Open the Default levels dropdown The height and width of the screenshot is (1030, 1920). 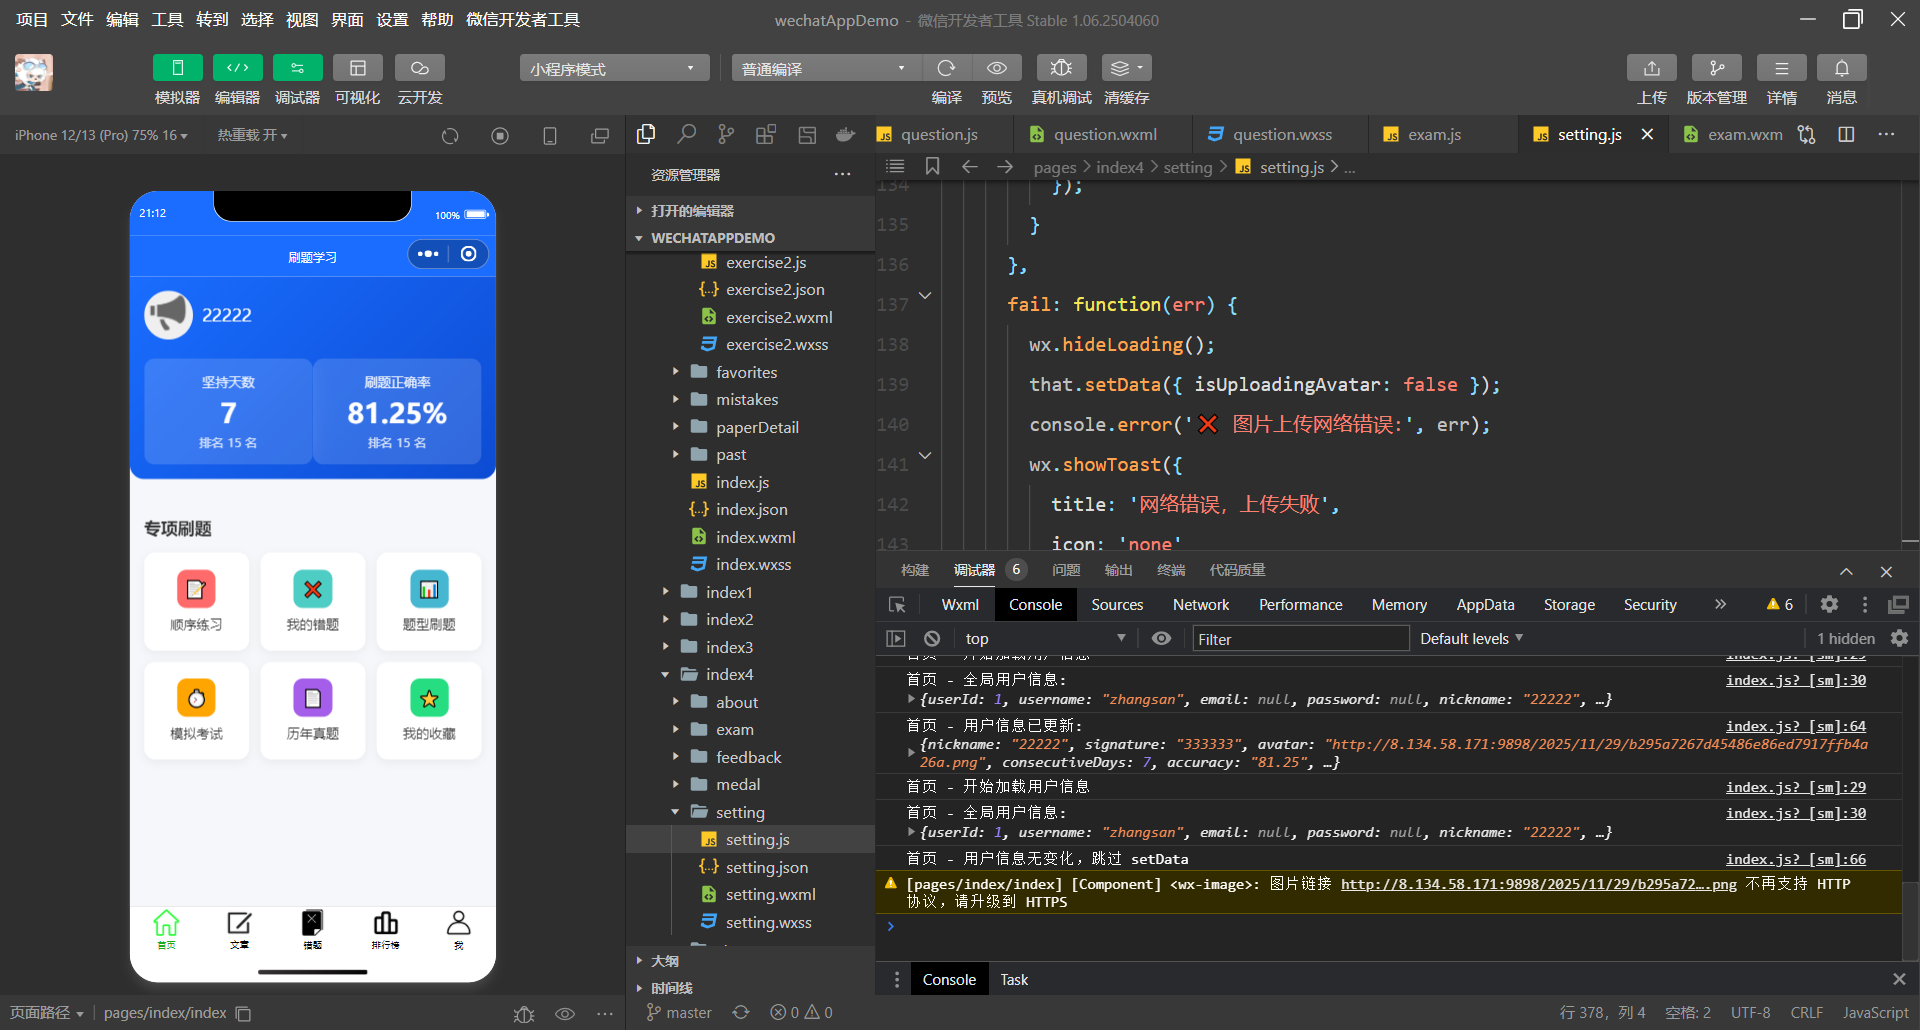pyautogui.click(x=1471, y=638)
